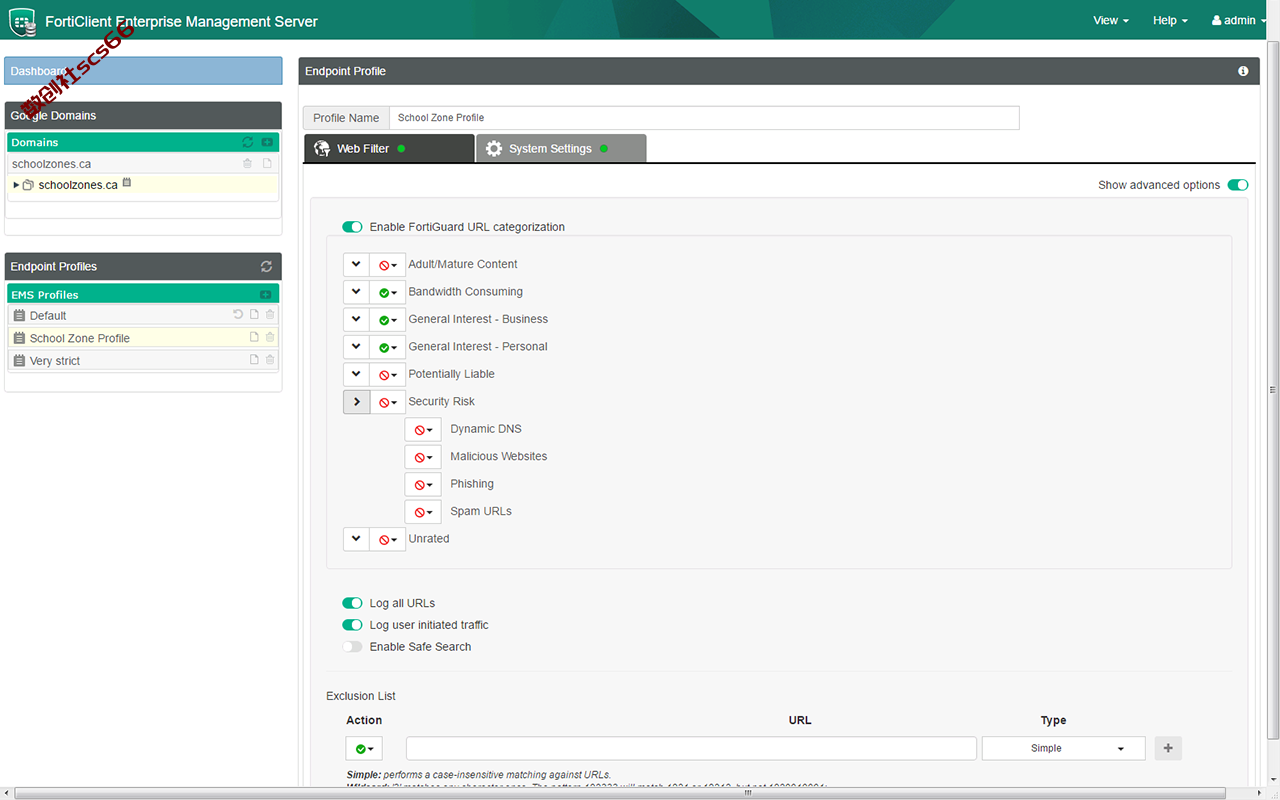1280x800 pixels.
Task: Open the Help menu
Action: click(1170, 20)
